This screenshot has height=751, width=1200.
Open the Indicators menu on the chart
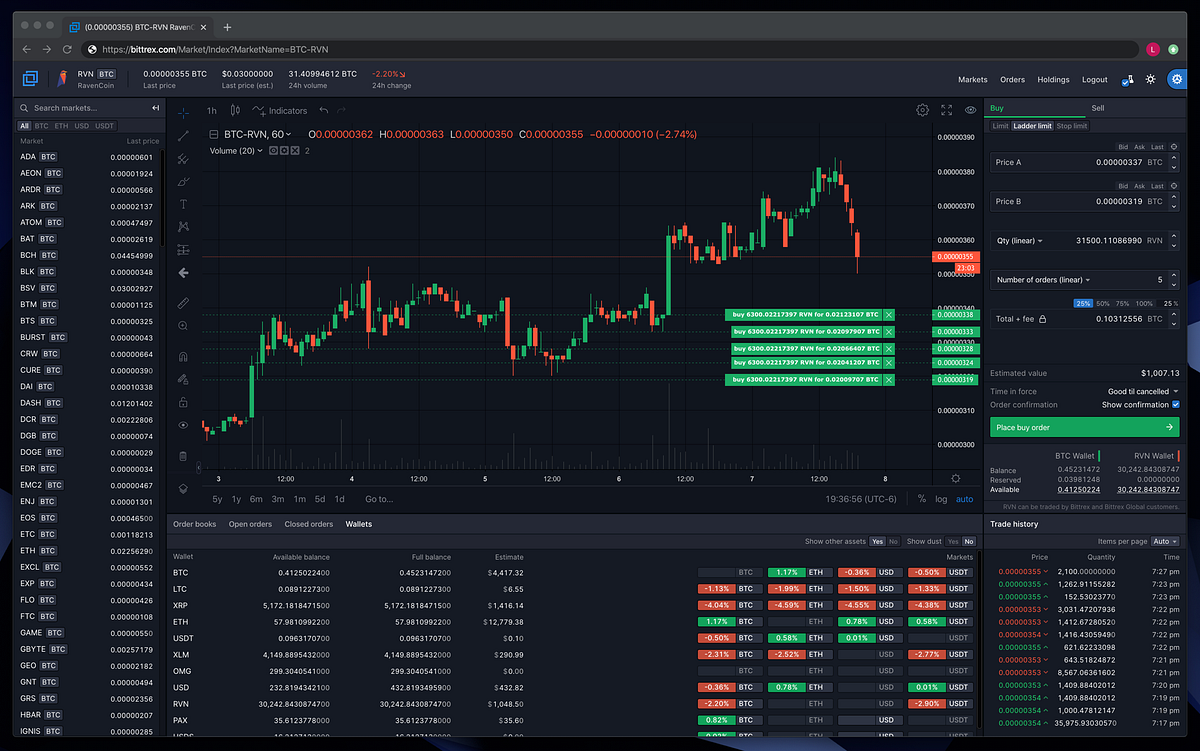[280, 111]
